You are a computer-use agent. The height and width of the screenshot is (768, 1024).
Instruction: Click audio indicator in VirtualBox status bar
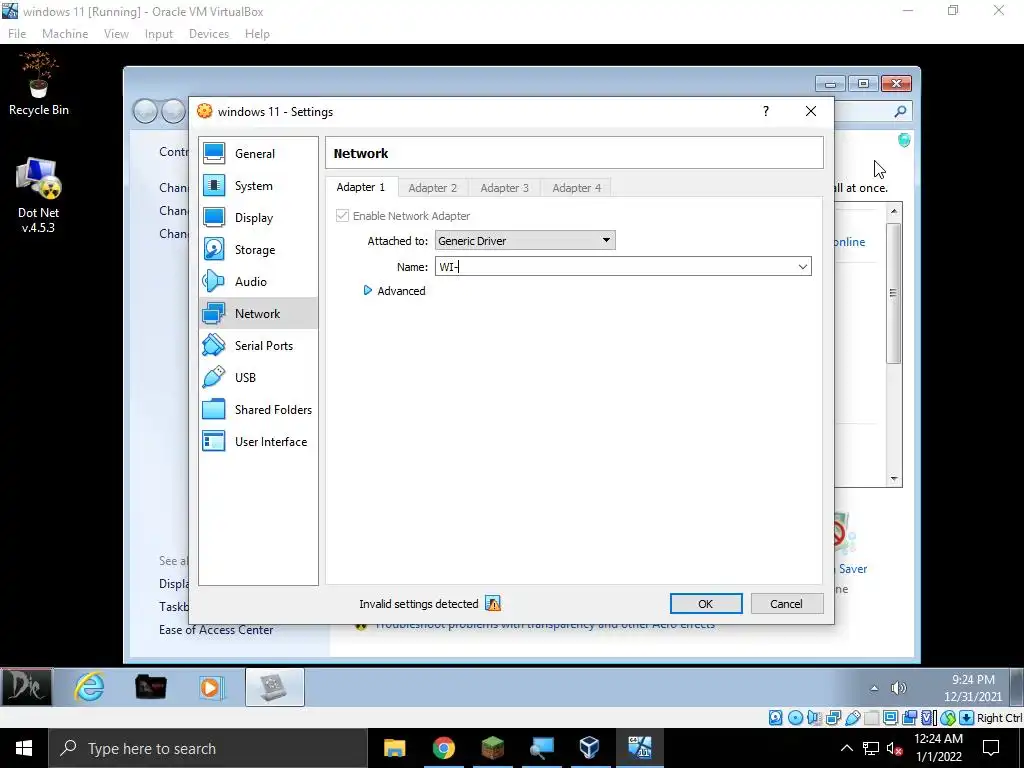(814, 718)
